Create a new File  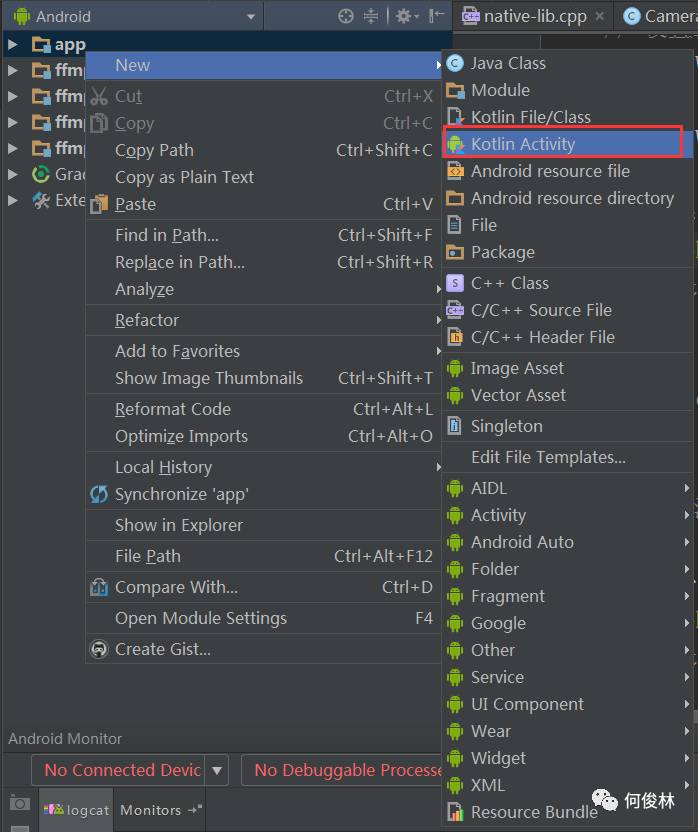point(567,226)
